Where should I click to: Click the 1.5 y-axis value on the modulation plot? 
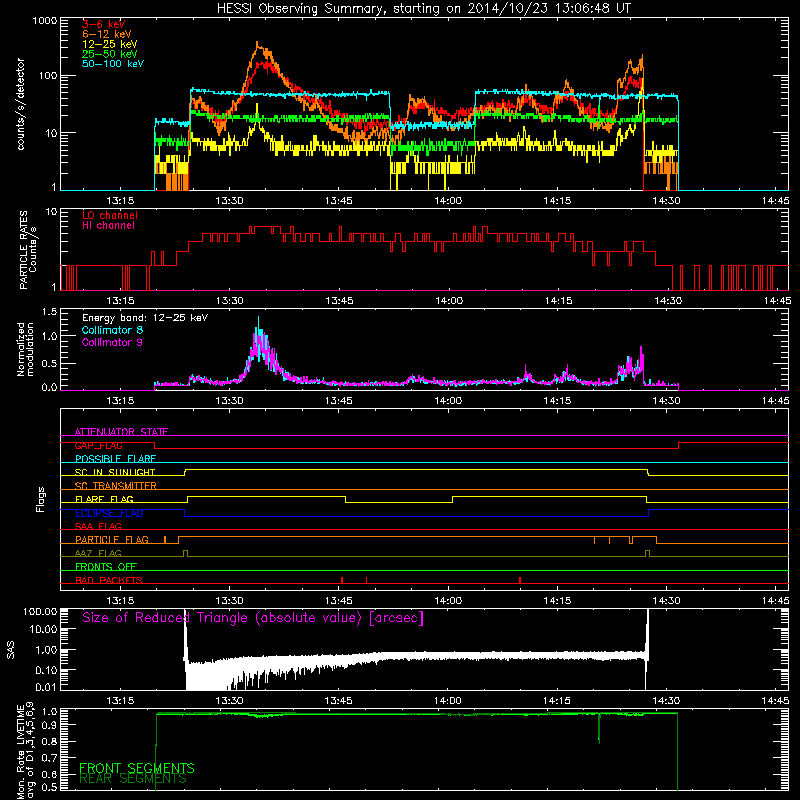click(49, 312)
